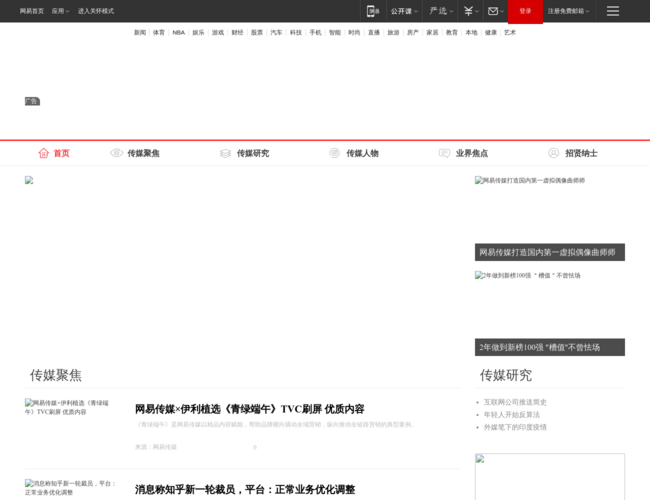Open 年轻人开始反算法 article

[x=512, y=415]
